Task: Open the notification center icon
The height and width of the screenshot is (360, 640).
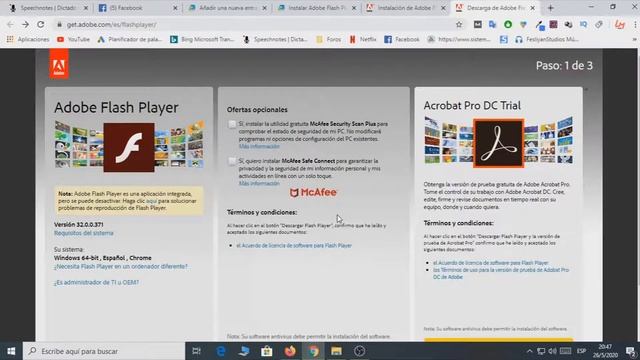Action: pos(631,351)
